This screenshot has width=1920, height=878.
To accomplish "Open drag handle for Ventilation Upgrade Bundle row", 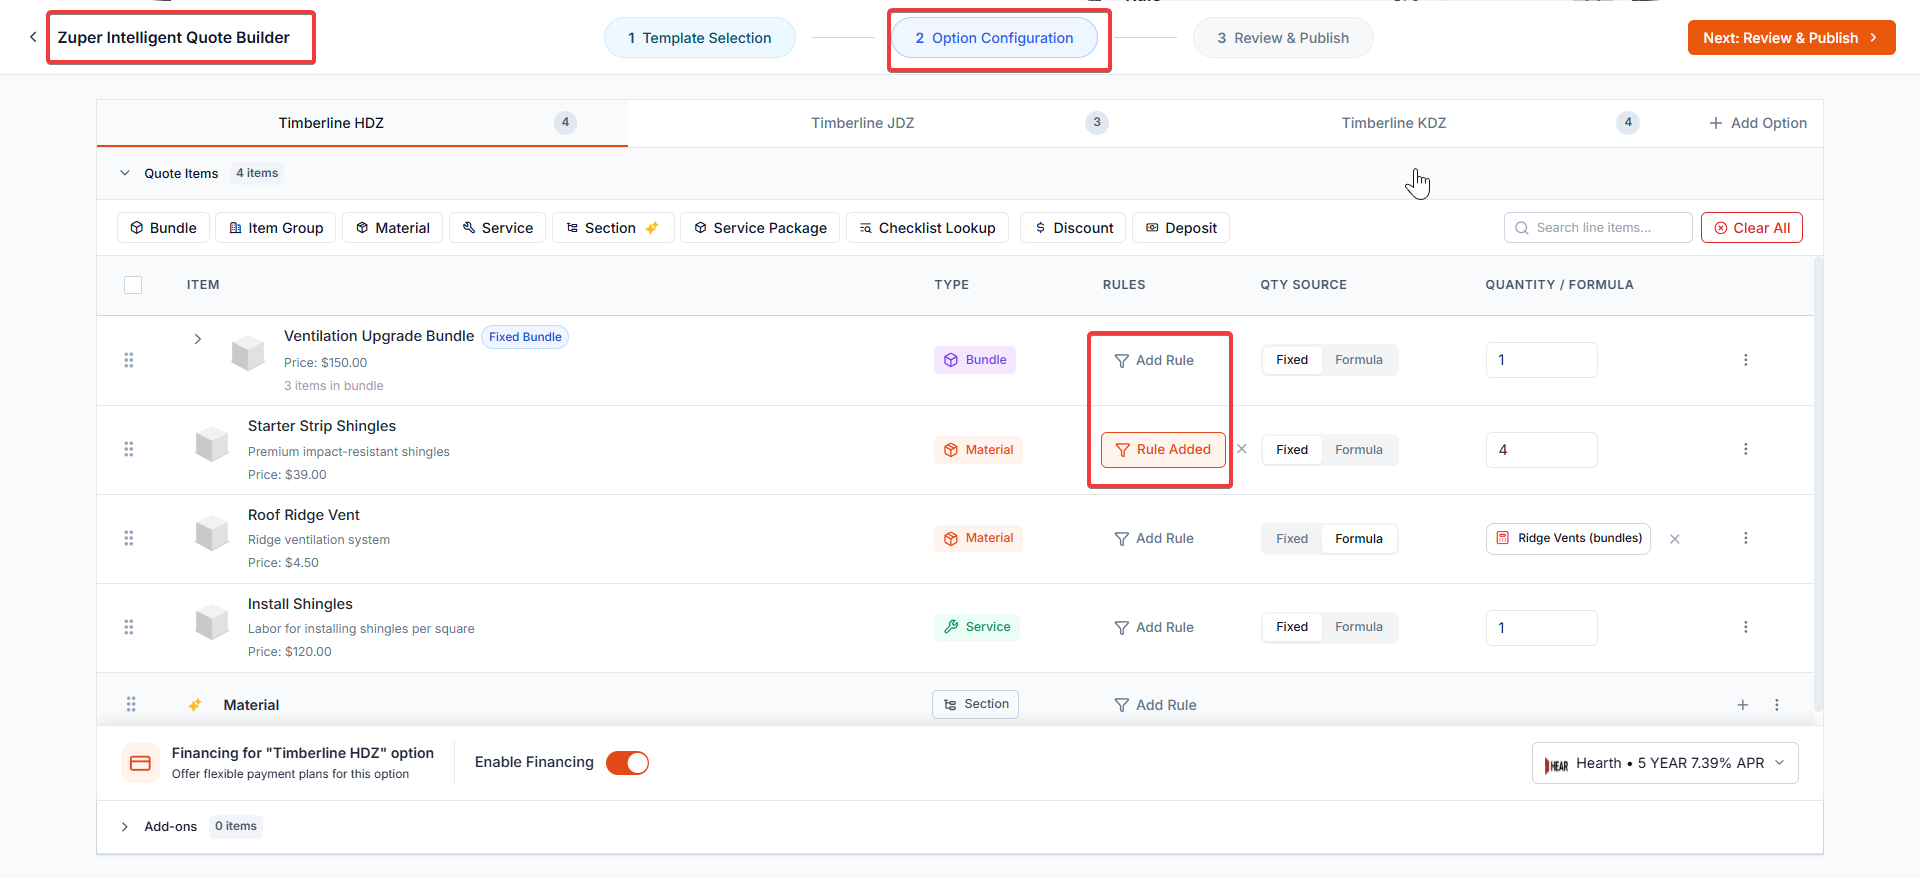I will click(129, 360).
